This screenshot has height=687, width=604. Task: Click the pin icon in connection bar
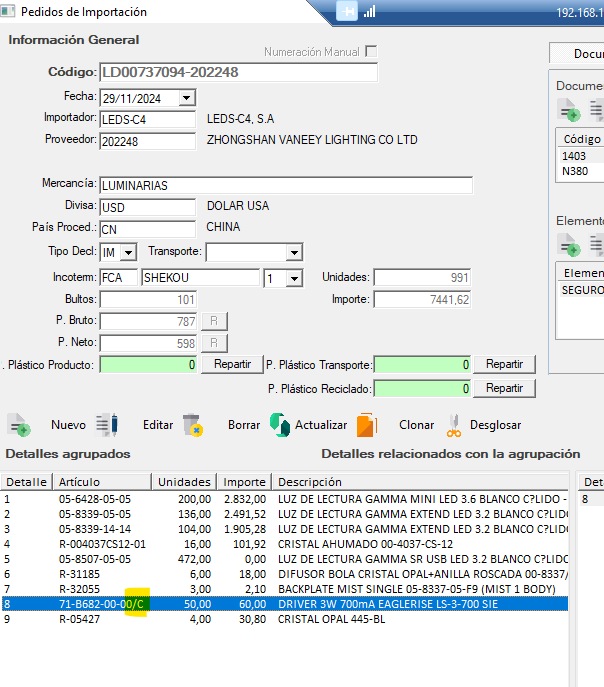click(346, 12)
